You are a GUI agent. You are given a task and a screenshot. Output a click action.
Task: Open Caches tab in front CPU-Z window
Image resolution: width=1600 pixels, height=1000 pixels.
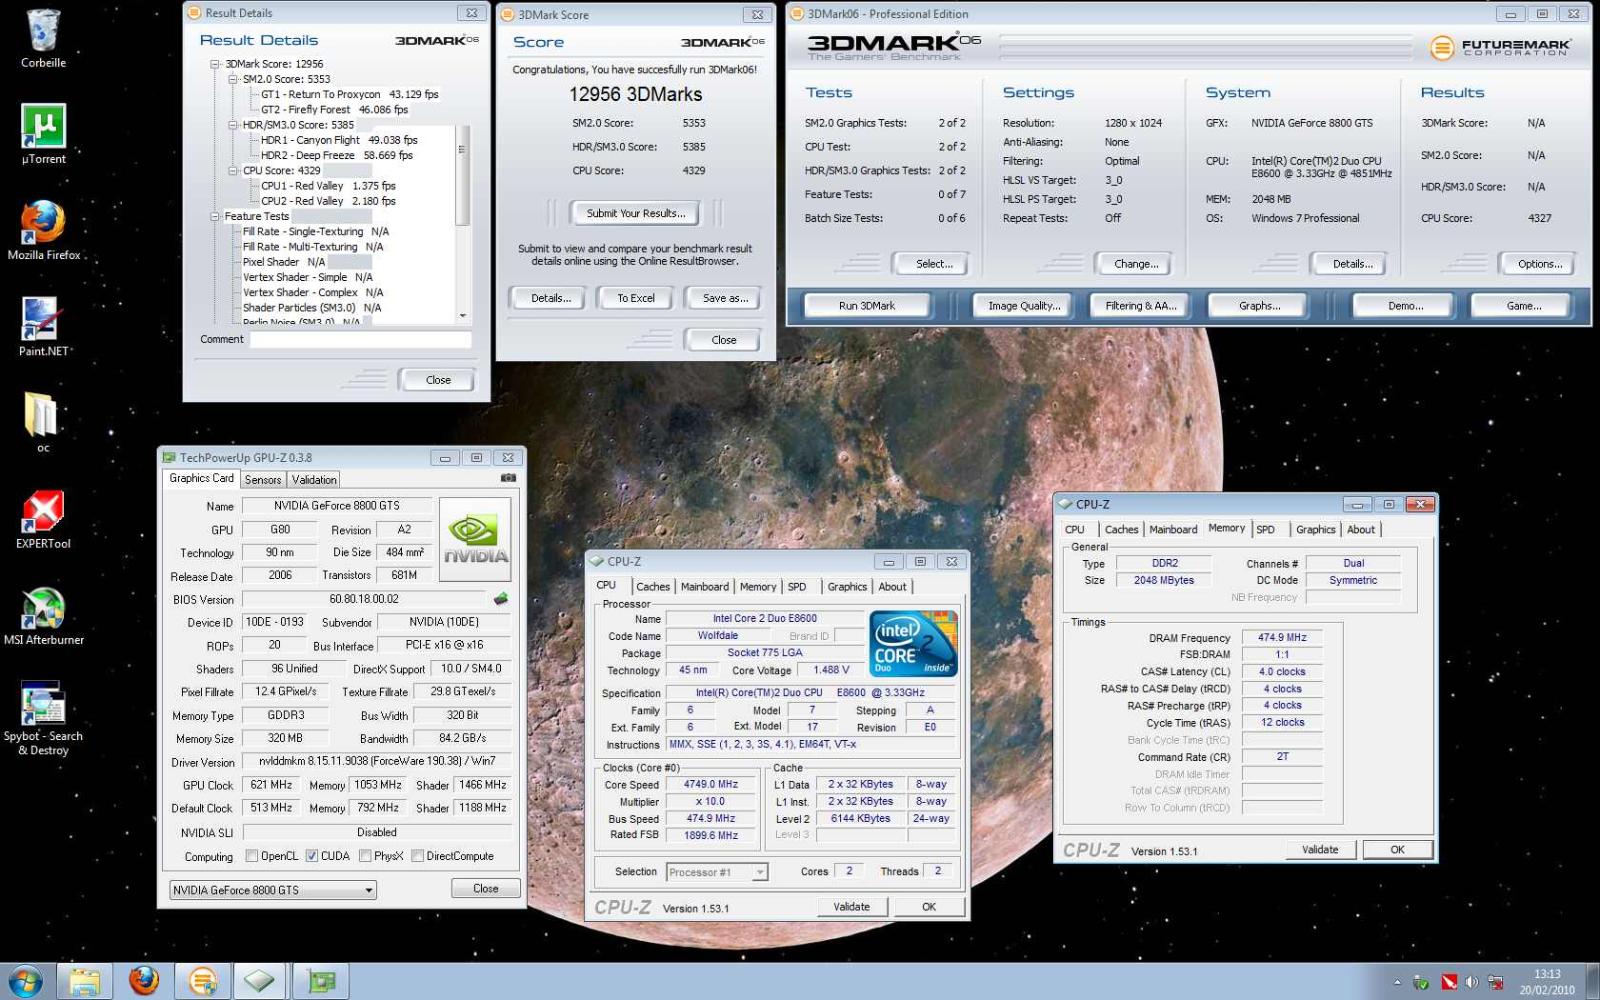653,587
